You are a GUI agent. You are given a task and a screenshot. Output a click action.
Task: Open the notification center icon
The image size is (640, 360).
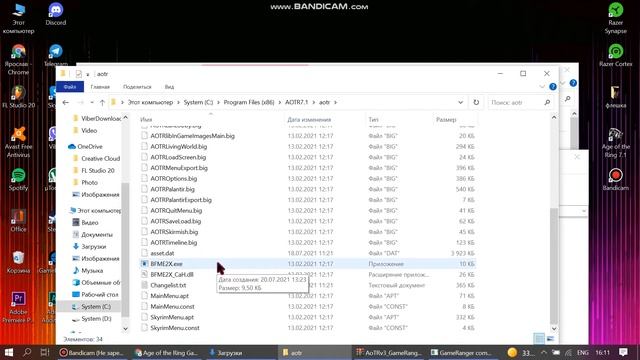623,352
